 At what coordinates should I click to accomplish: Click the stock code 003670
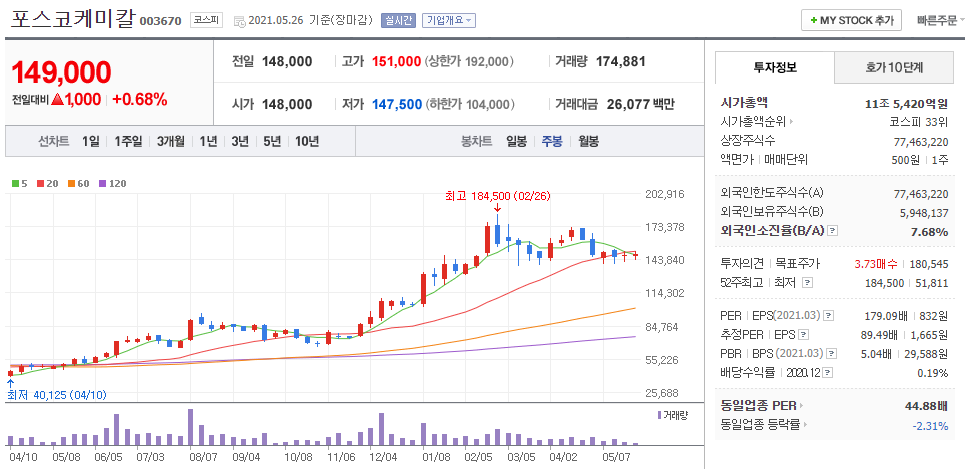(160, 21)
